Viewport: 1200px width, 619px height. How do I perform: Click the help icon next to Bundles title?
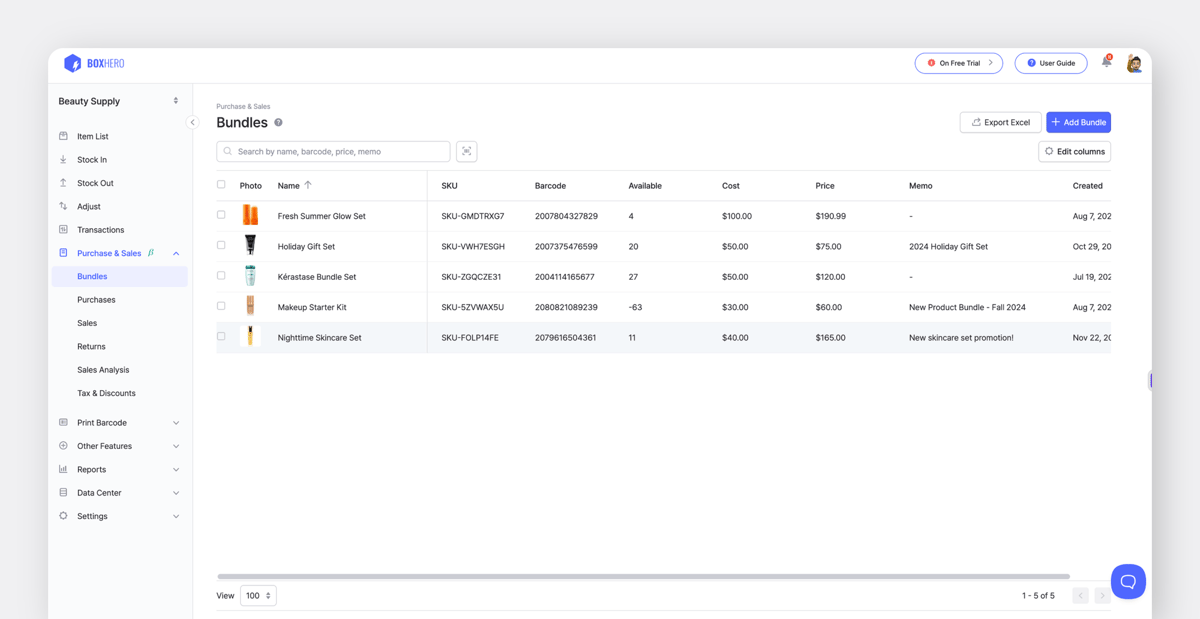(x=279, y=123)
